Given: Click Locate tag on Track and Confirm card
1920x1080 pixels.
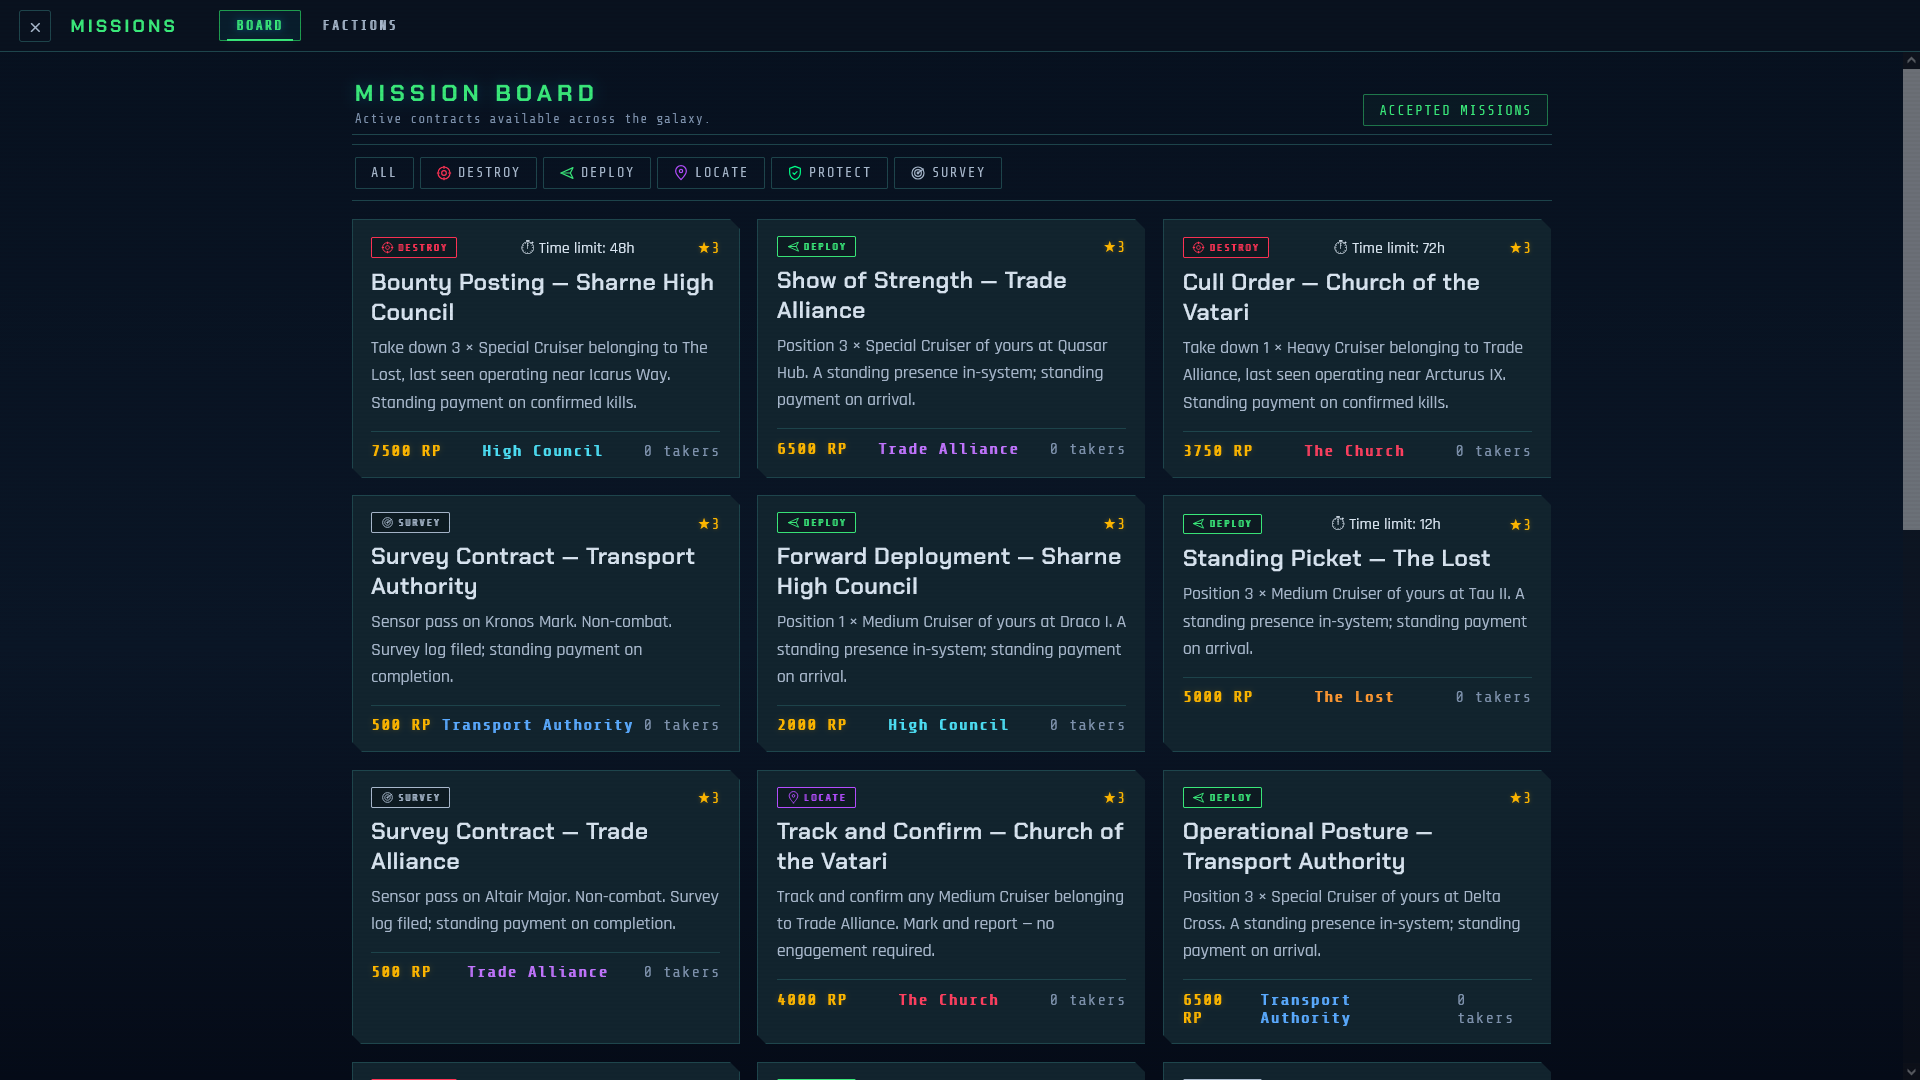Looking at the screenshot, I should coord(816,798).
